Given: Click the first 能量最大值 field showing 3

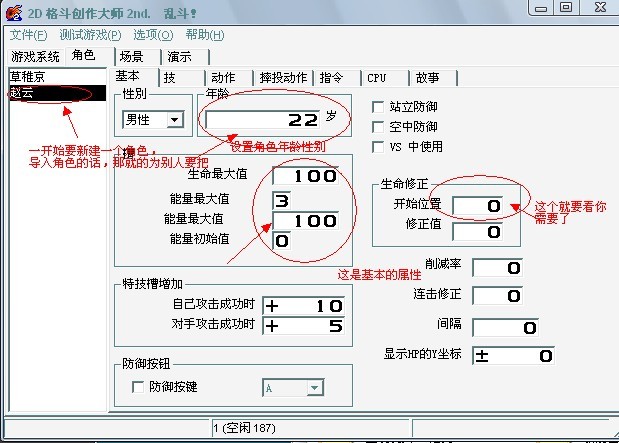Looking at the screenshot, I should click(x=281, y=201).
